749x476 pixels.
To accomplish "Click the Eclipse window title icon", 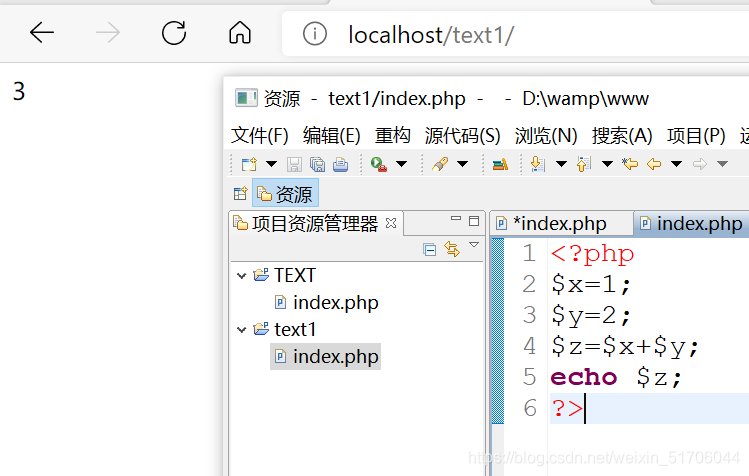I will (x=246, y=98).
